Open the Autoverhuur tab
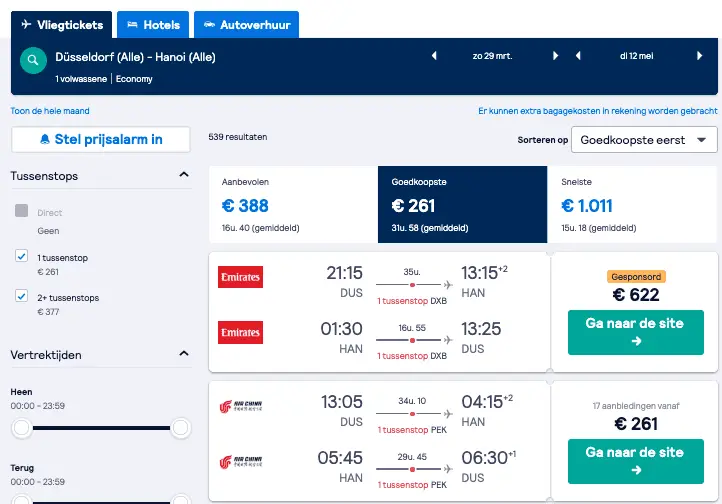The width and height of the screenshot is (722, 504). (x=246, y=25)
